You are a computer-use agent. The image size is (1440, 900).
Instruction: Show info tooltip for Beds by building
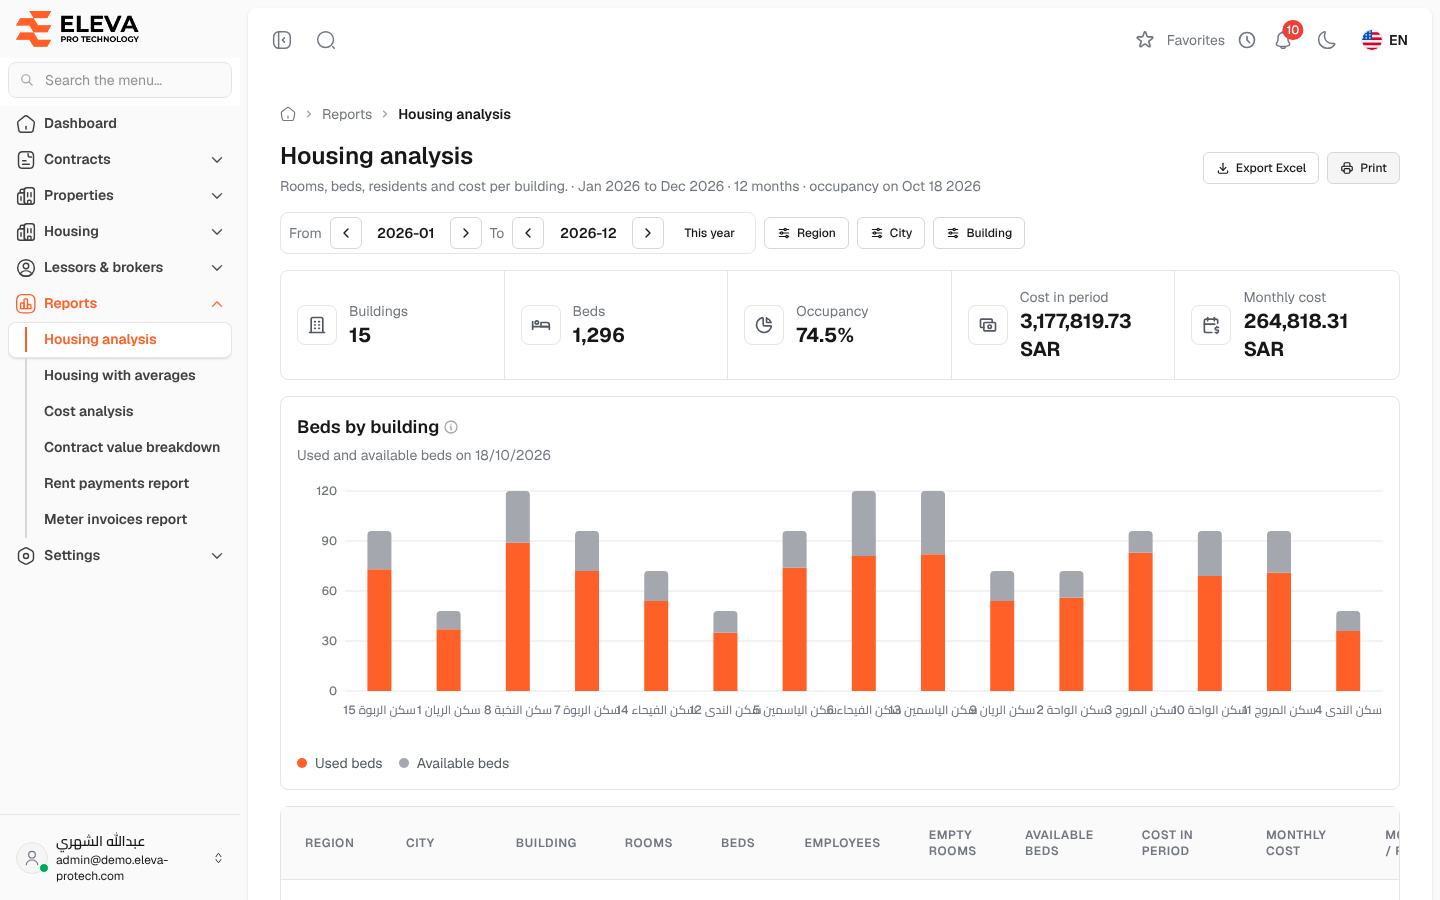tap(451, 427)
